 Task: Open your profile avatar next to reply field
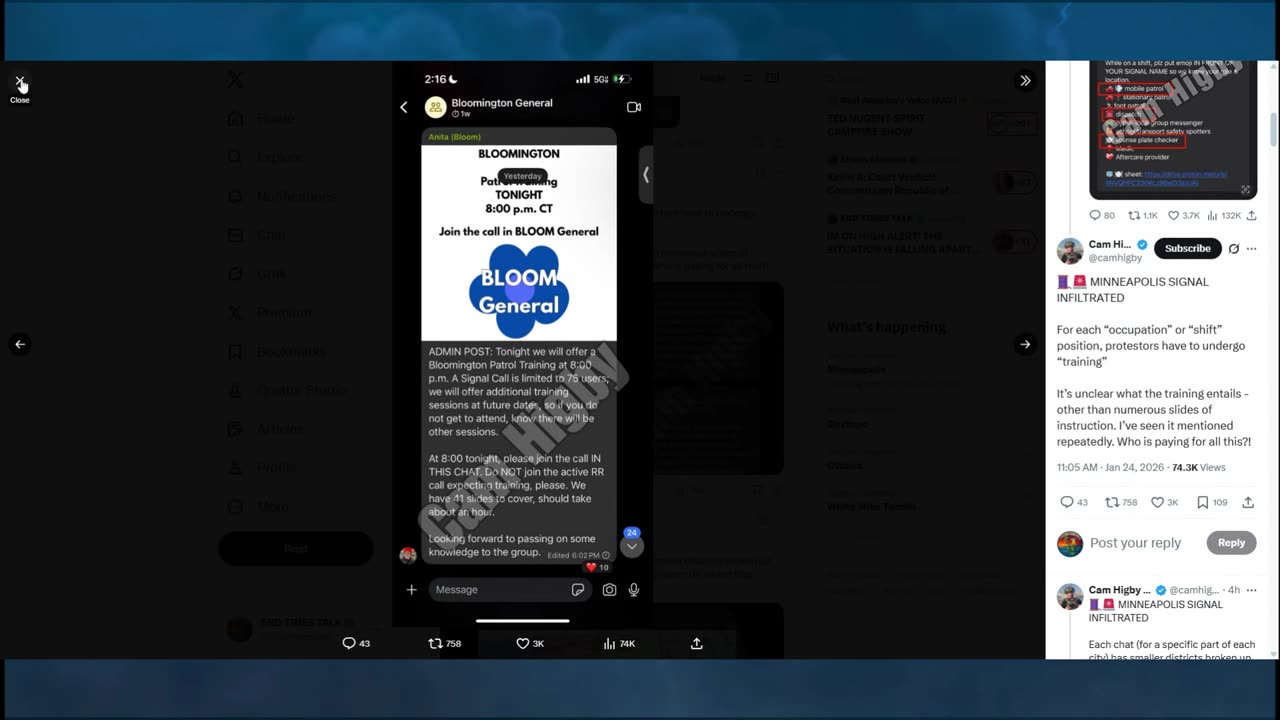click(x=1070, y=543)
